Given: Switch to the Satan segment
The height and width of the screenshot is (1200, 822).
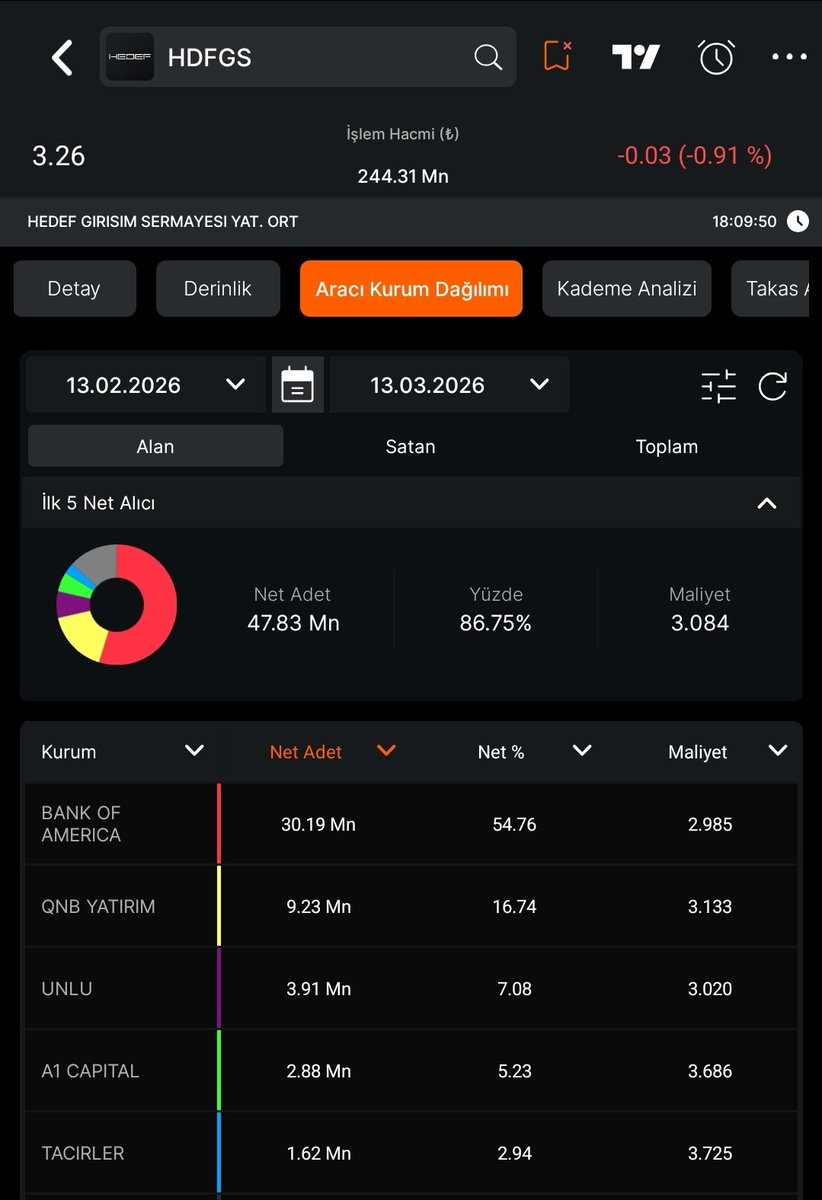Looking at the screenshot, I should pyautogui.click(x=411, y=446).
